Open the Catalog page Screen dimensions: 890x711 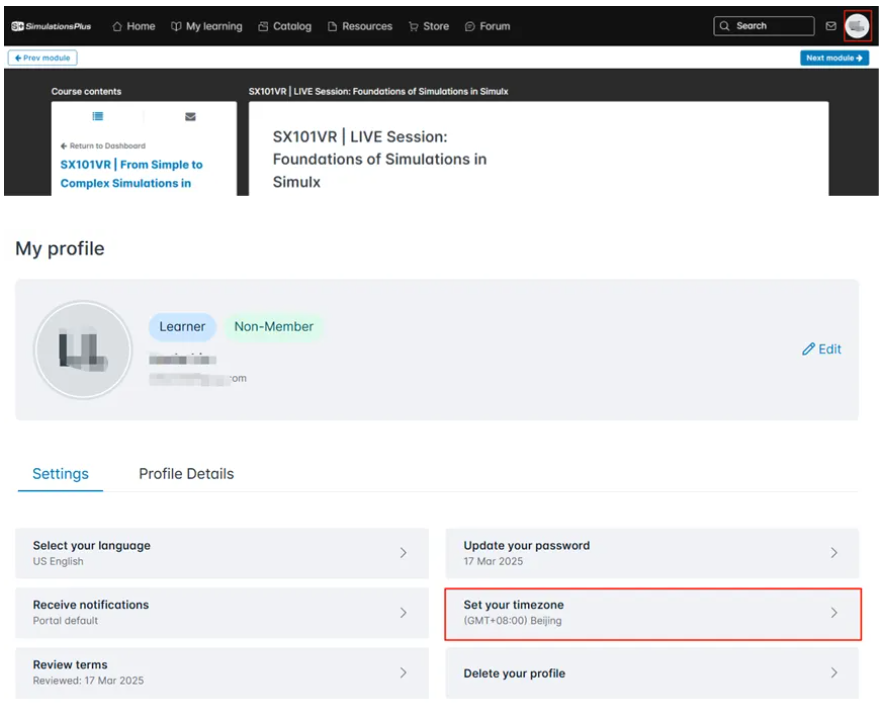pos(285,26)
